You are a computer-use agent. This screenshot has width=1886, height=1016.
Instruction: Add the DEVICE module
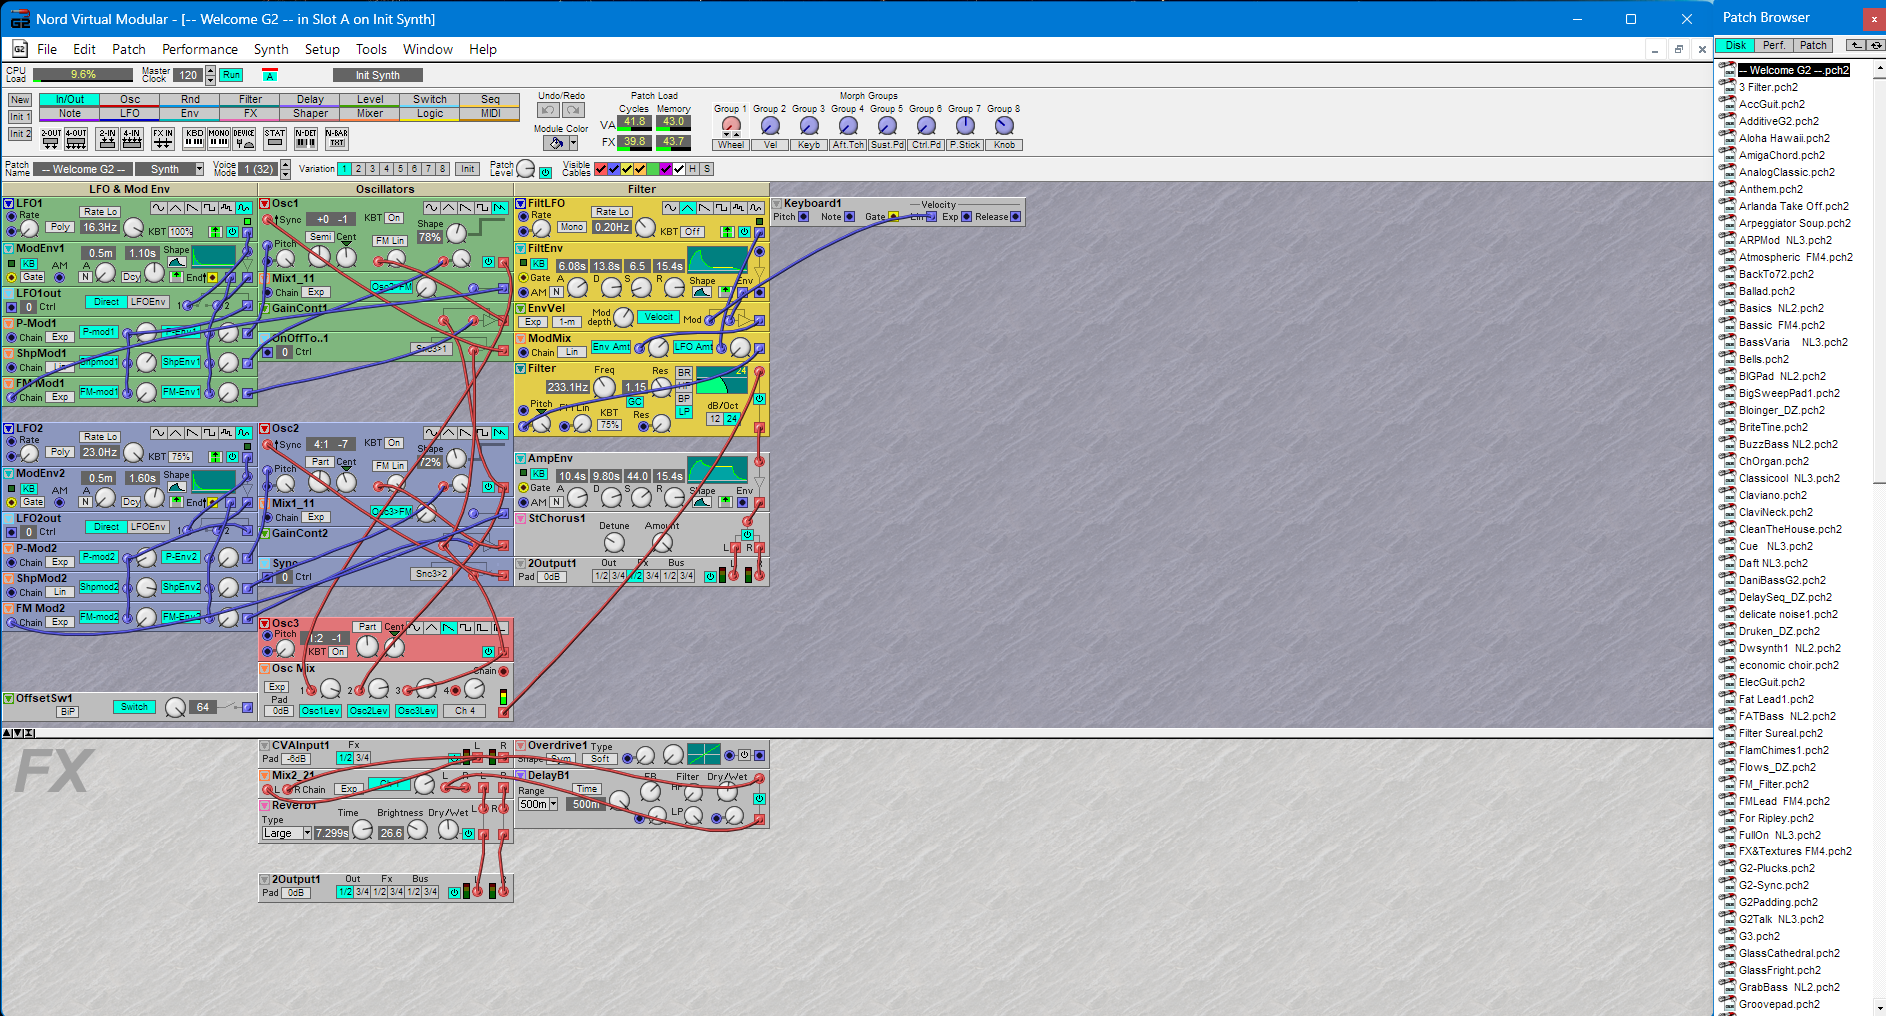point(244,139)
